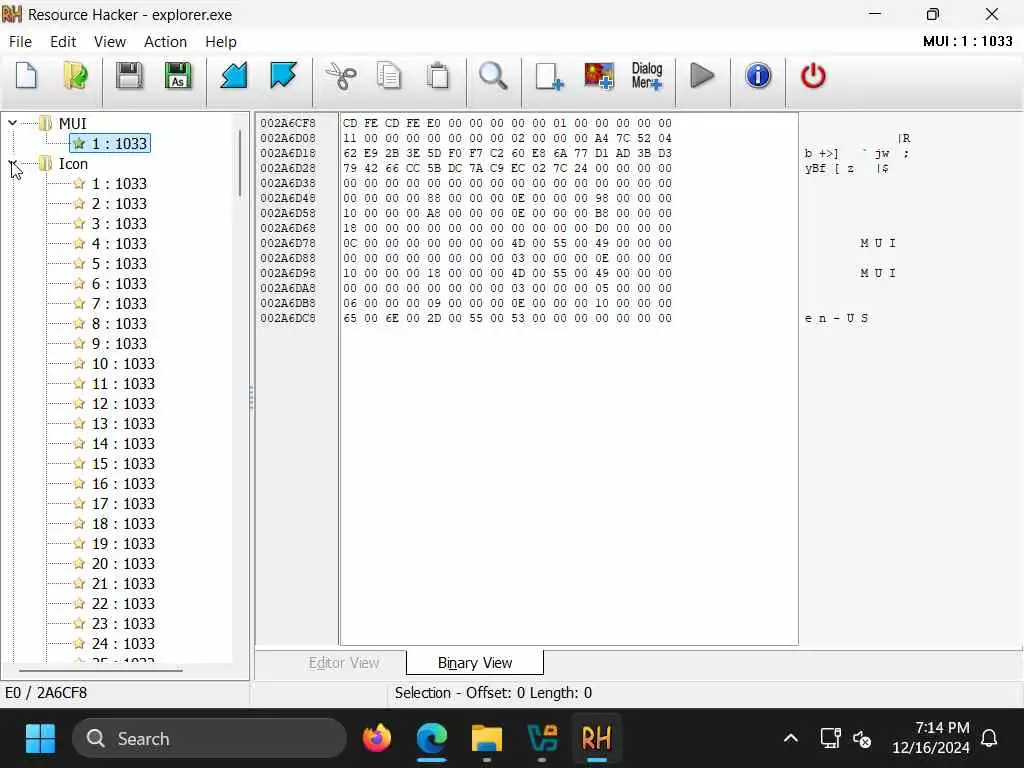Select Icon resource 7 : 1033

click(x=119, y=304)
